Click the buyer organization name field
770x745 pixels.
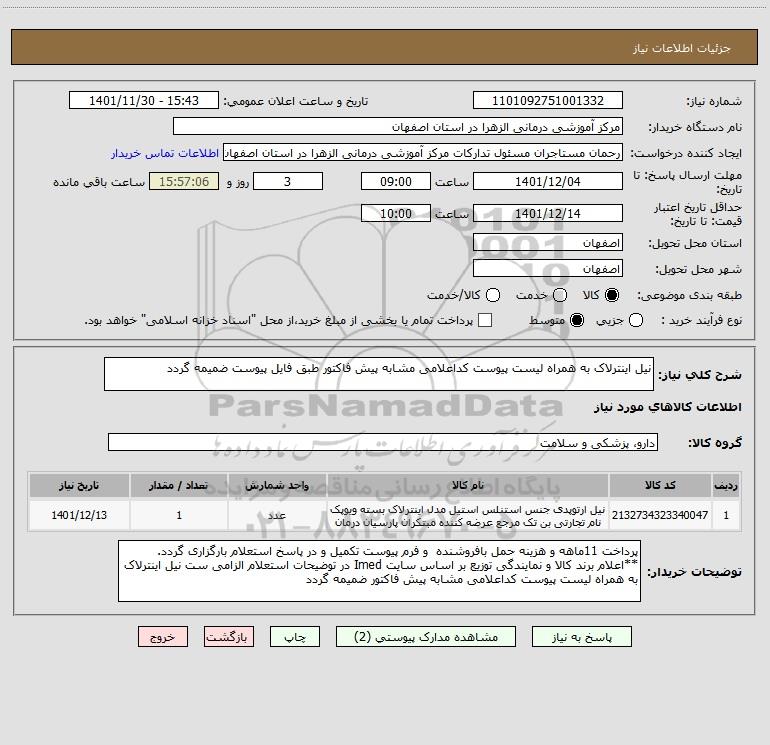[398, 127]
